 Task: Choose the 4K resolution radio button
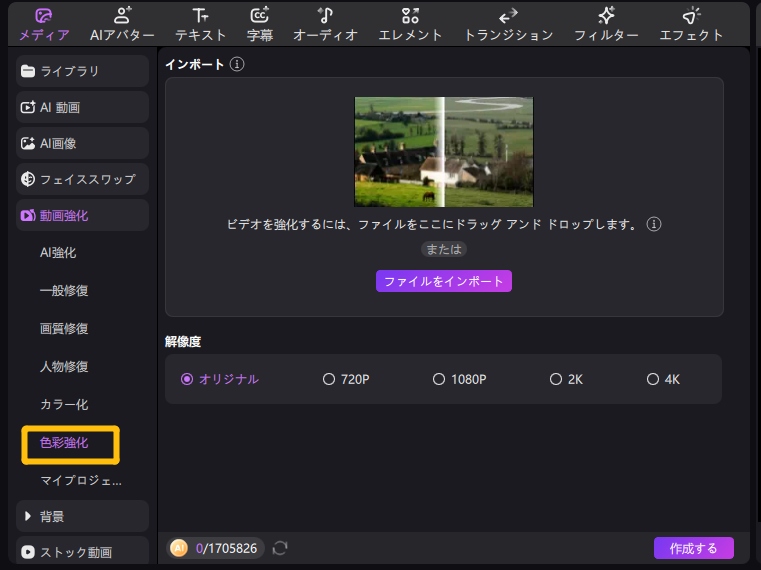click(x=653, y=379)
